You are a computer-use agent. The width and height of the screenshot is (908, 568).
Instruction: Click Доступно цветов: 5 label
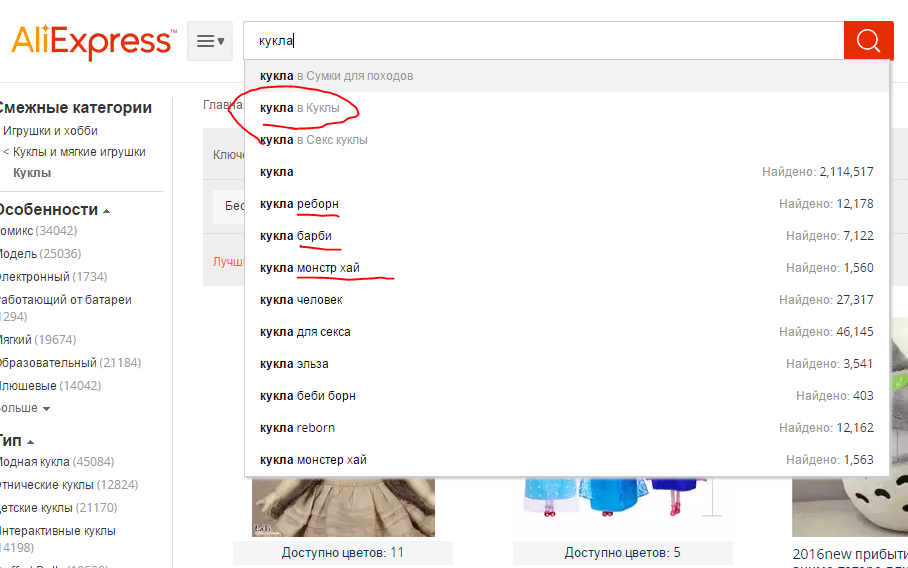623,553
